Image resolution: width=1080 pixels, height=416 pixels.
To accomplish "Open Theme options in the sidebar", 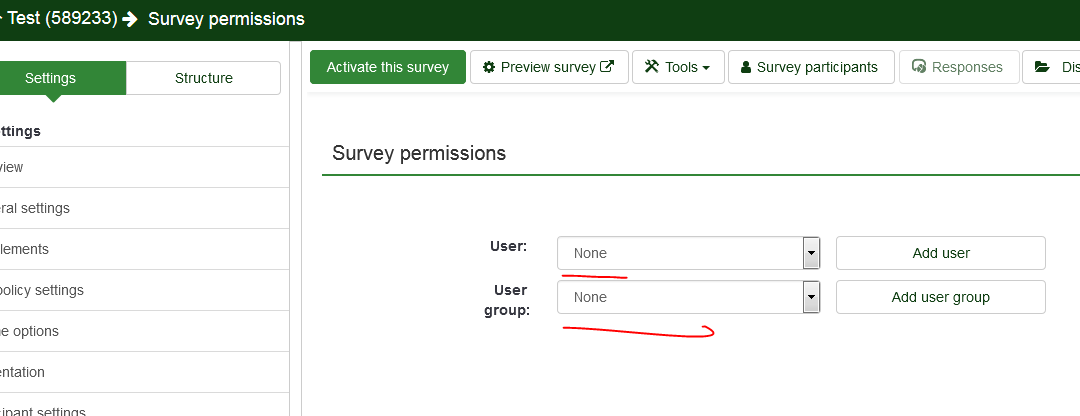I will click(x=30, y=331).
